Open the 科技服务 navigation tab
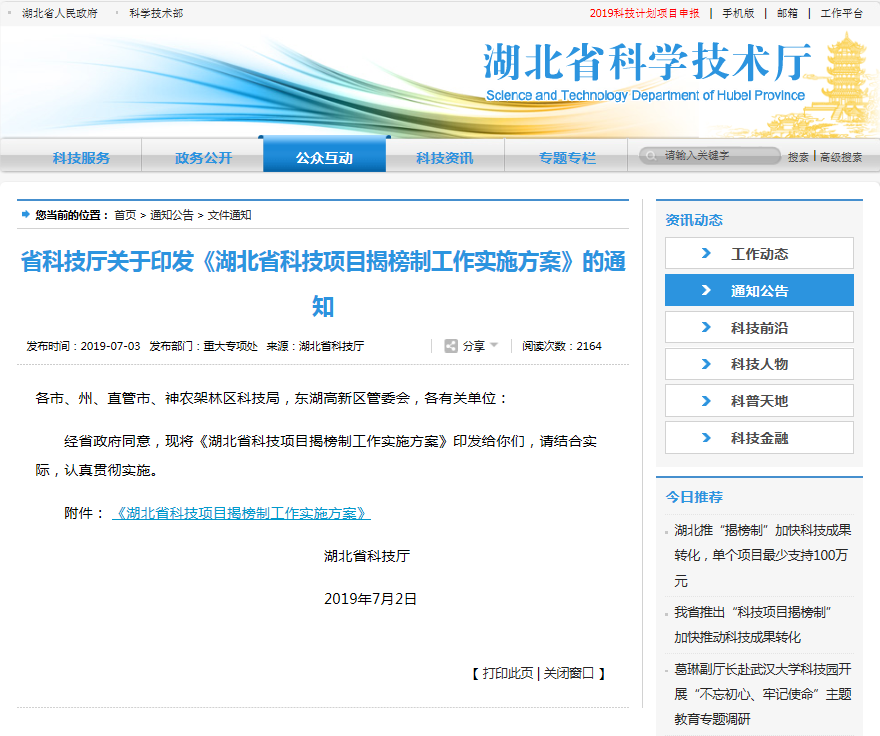The width and height of the screenshot is (880, 736). coord(81,158)
